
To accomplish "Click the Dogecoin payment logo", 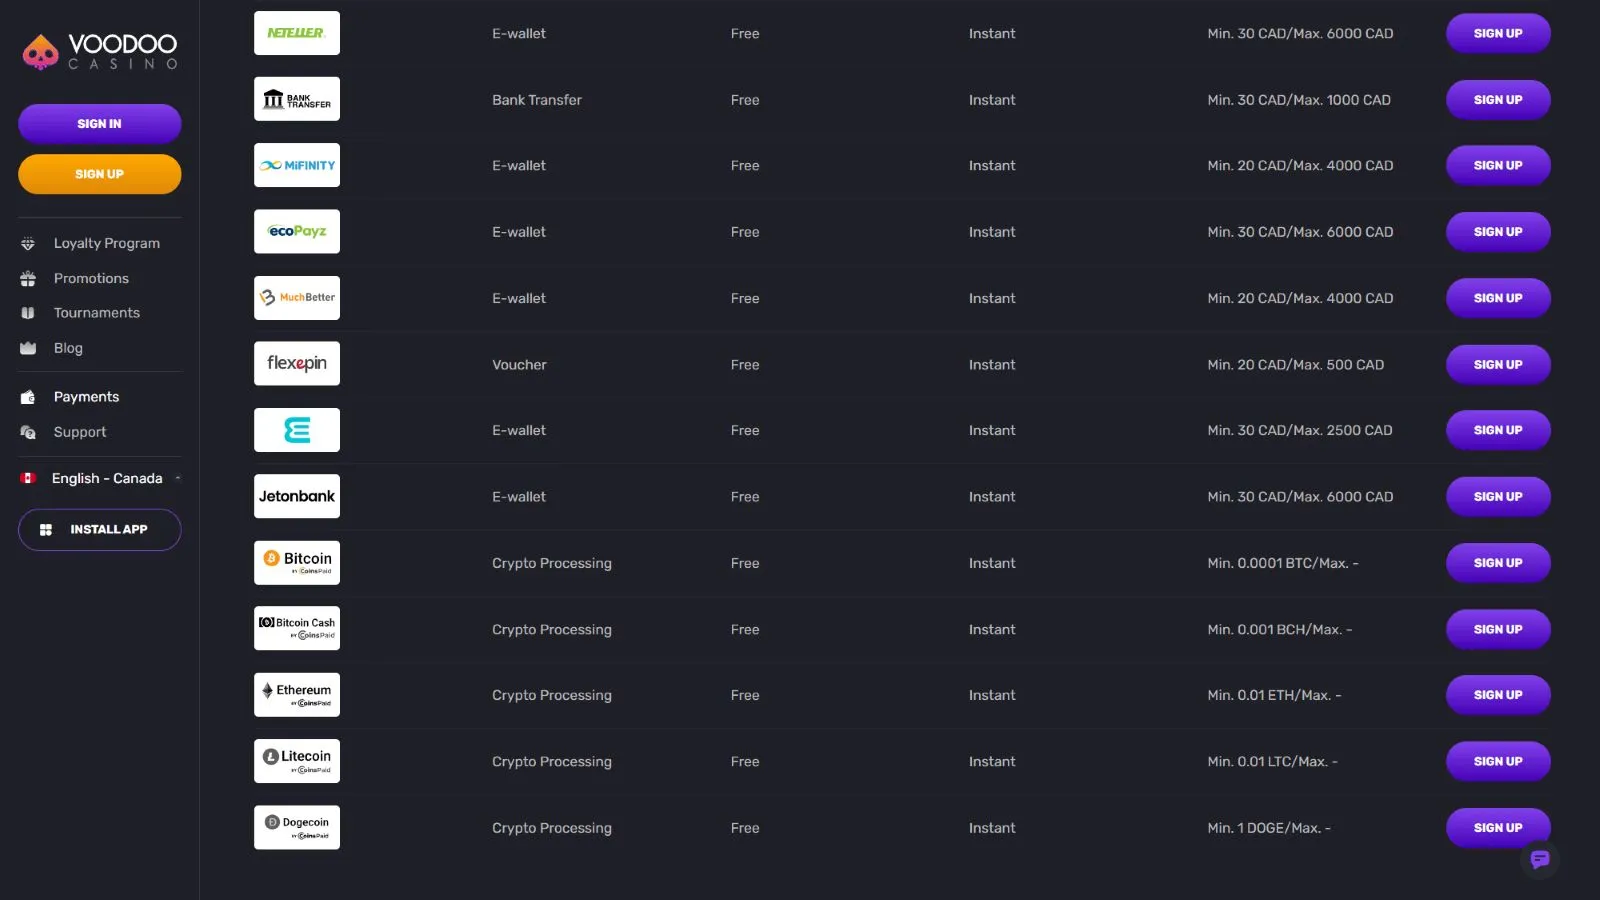I will (297, 828).
